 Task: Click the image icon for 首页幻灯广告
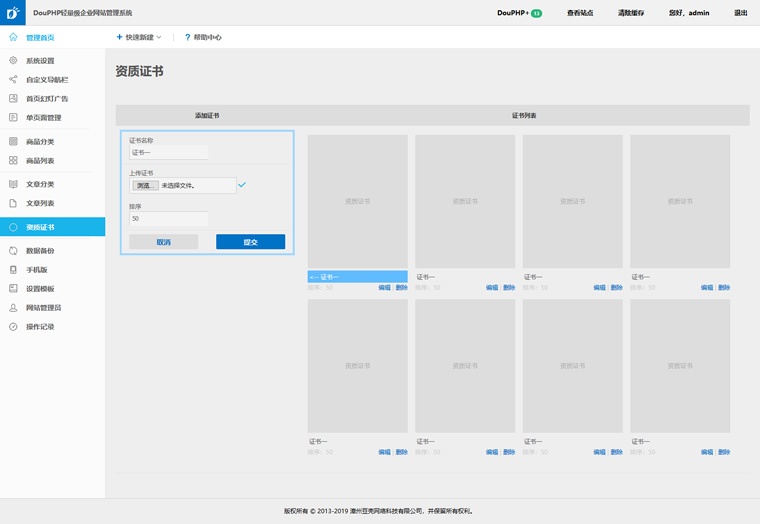(13, 99)
